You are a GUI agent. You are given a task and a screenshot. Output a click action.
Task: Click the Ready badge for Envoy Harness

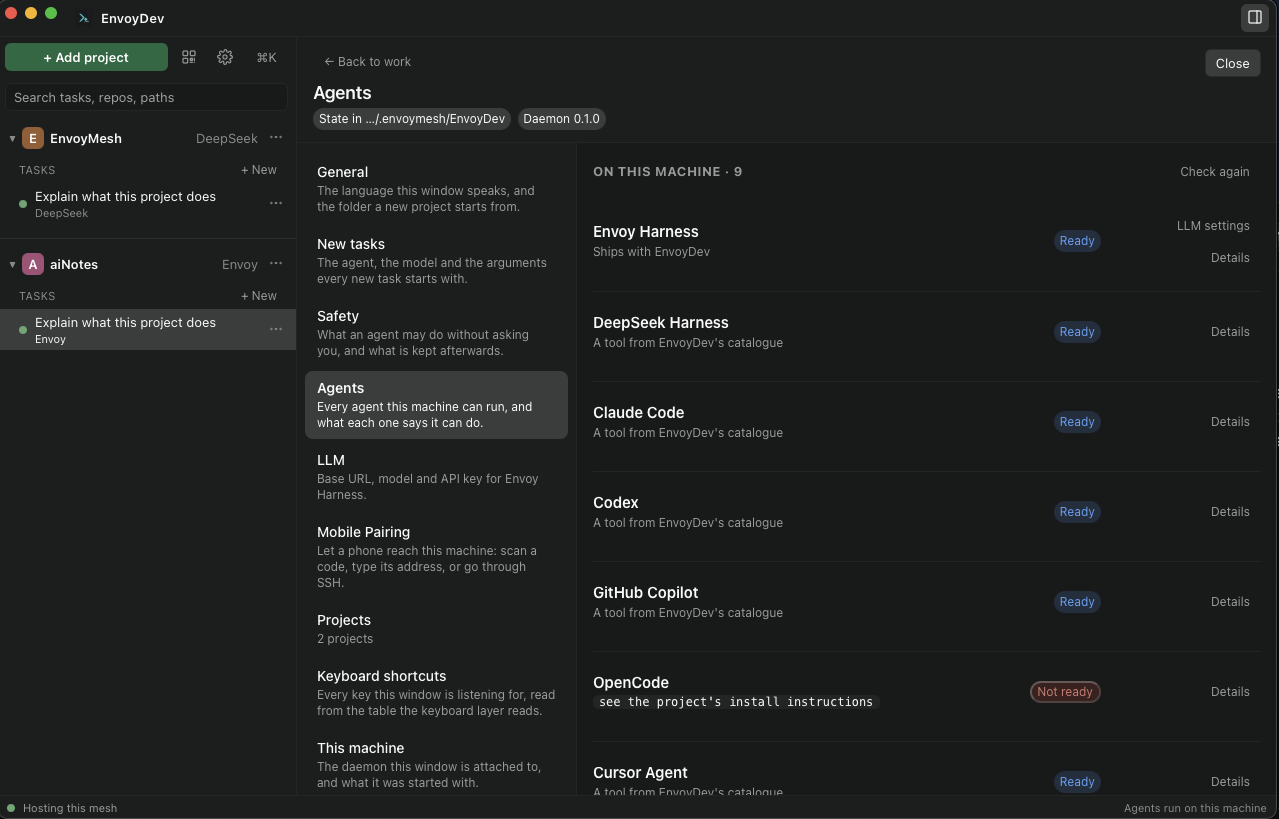[1077, 241]
